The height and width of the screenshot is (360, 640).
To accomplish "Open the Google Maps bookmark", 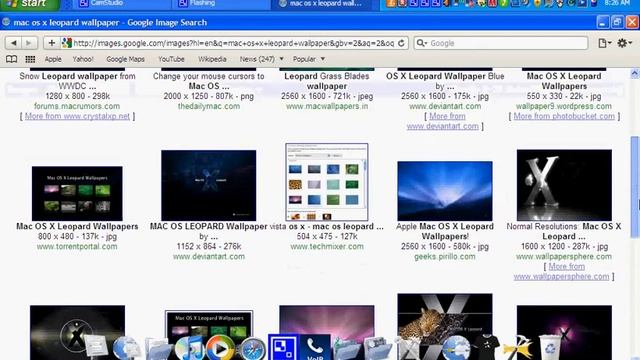I will (125, 59).
